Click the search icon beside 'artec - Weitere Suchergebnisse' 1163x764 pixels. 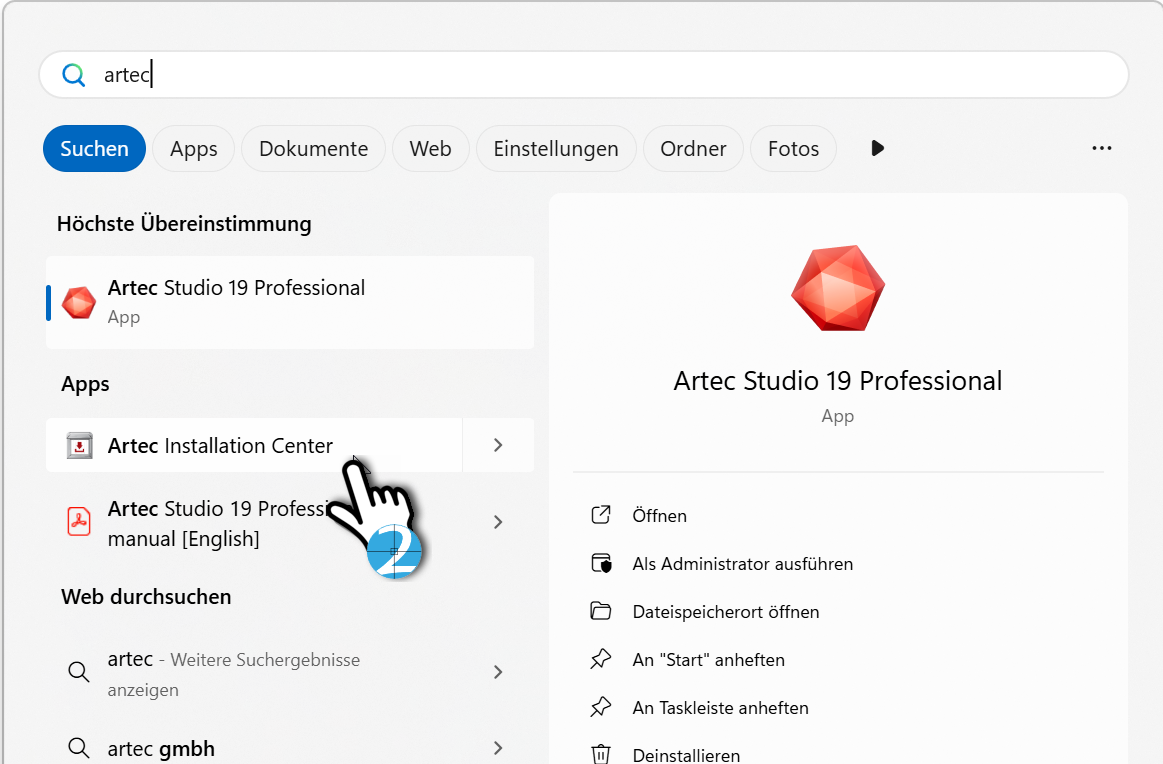tap(79, 672)
